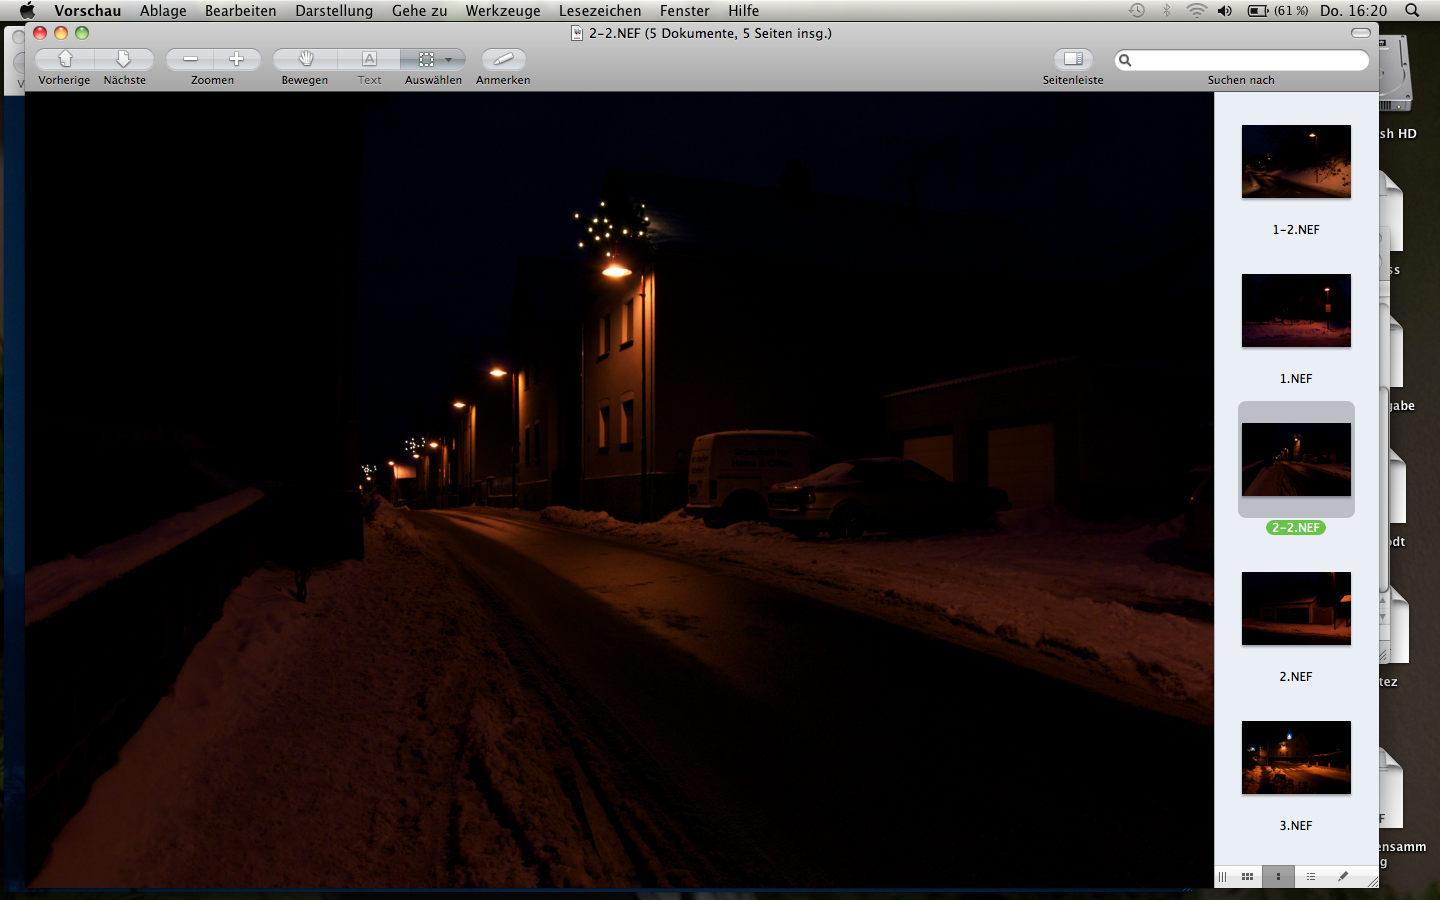Zoom in with the plus button
Image resolution: width=1440 pixels, height=900 pixels.
coord(237,60)
